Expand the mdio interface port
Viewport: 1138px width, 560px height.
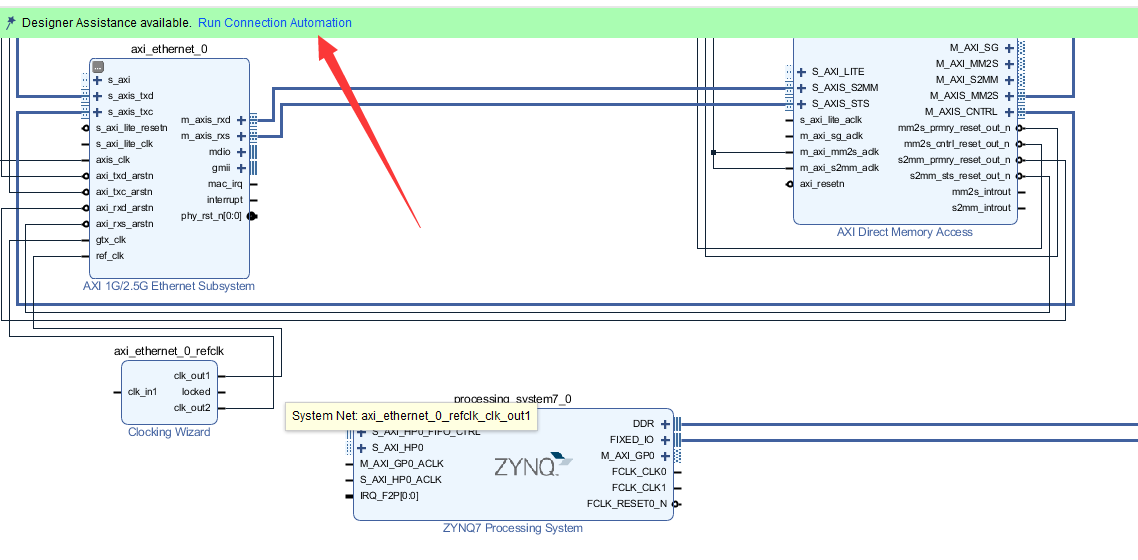click(241, 152)
